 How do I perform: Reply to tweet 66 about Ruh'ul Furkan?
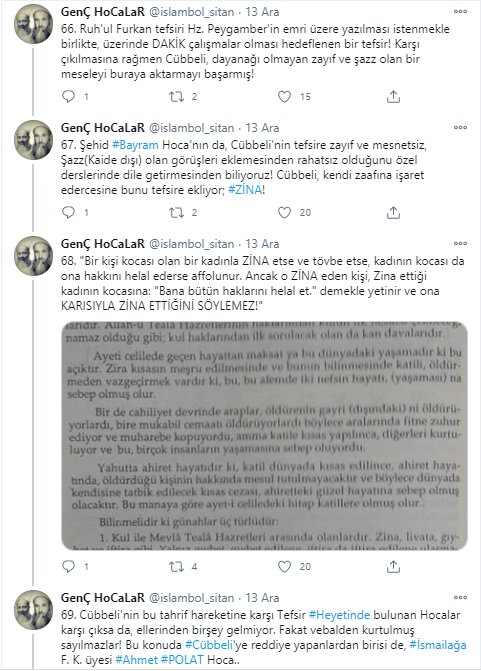(68, 96)
